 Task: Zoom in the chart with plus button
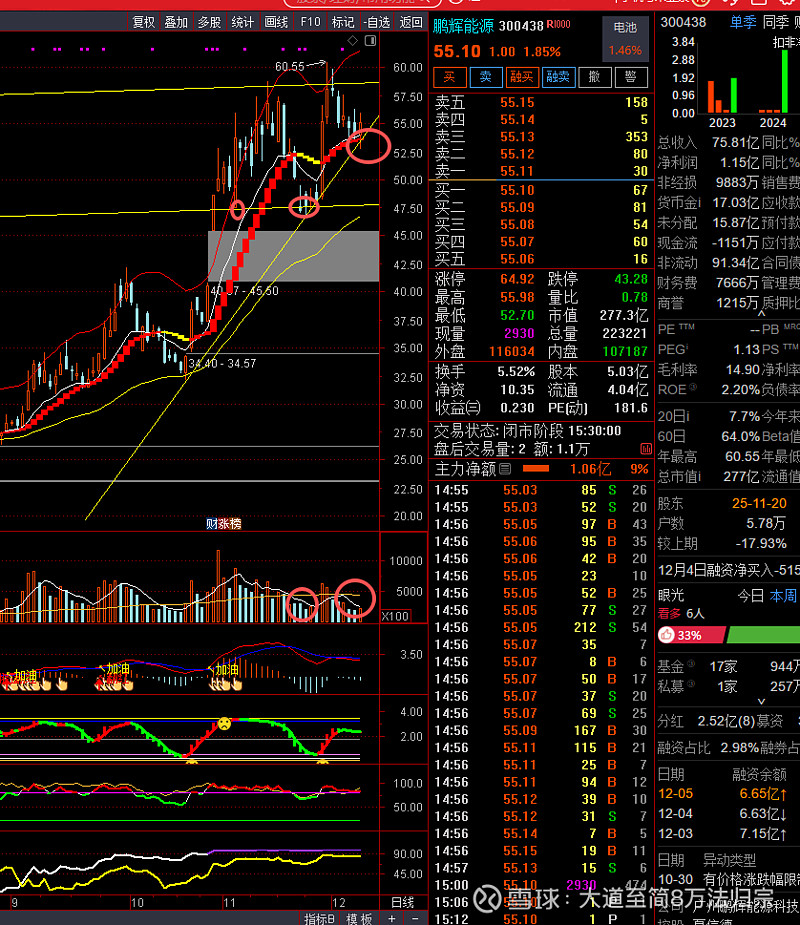click(392, 919)
